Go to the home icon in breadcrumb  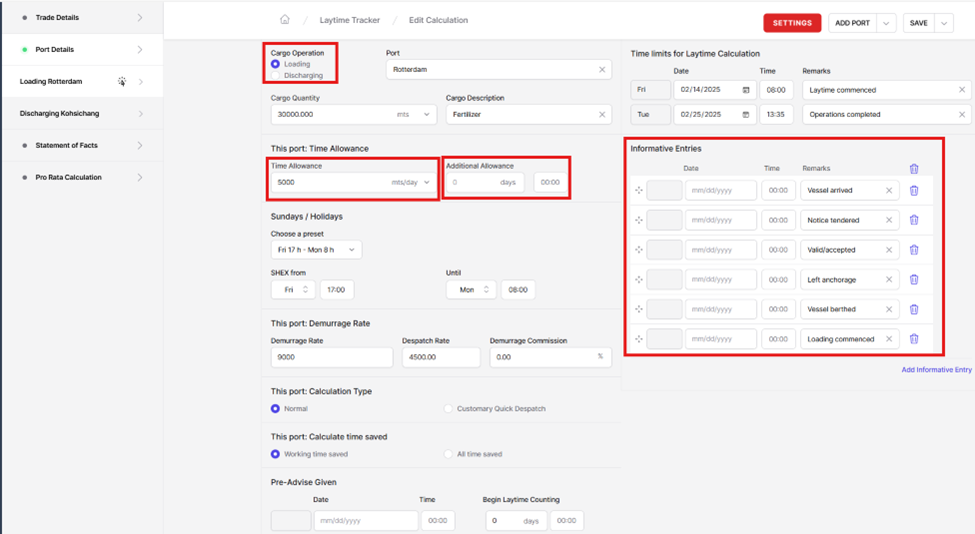(285, 19)
